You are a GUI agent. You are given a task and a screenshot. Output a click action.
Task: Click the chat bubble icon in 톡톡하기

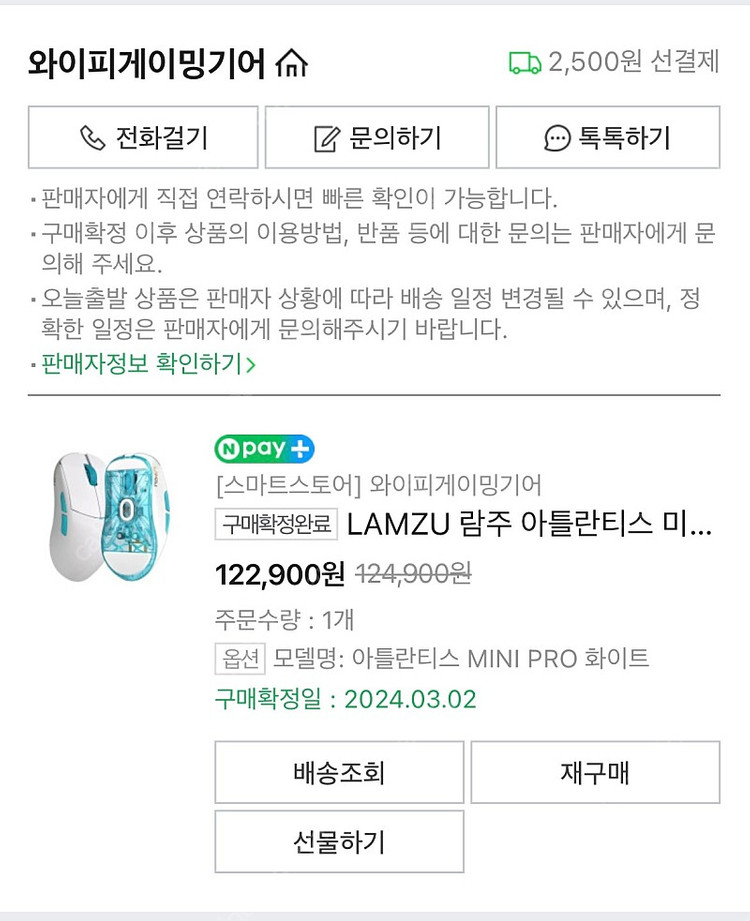point(557,138)
